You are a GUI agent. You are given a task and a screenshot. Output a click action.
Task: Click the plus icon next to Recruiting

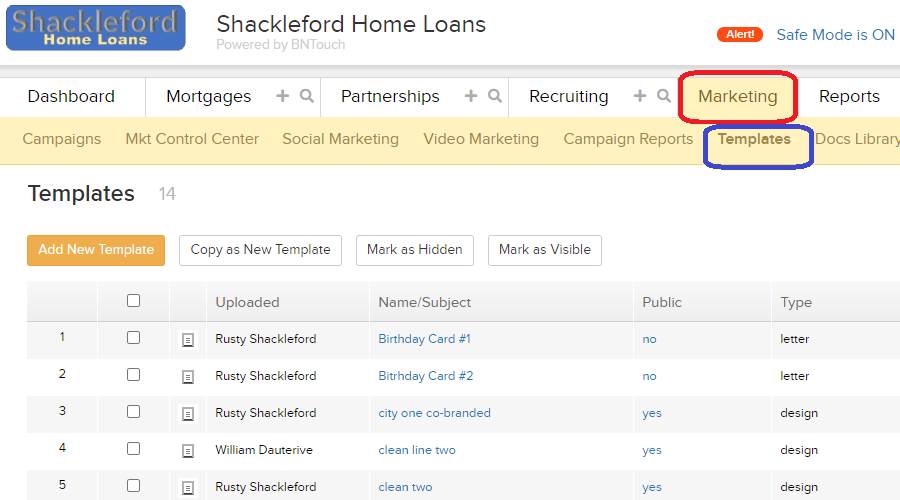[639, 96]
